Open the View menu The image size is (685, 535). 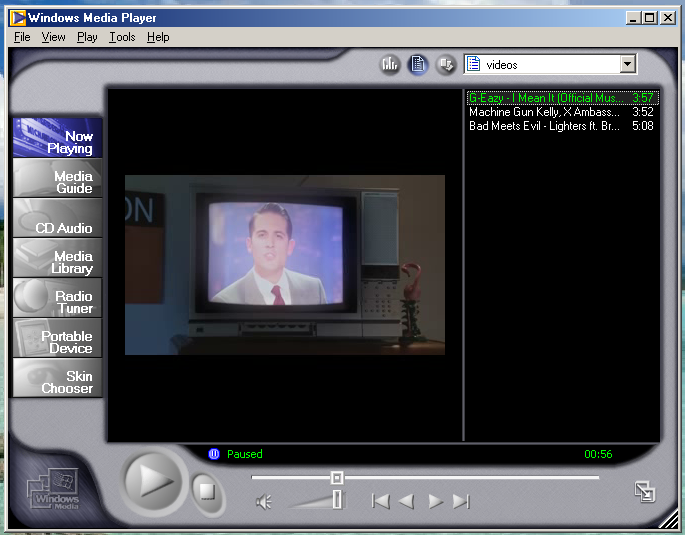53,37
